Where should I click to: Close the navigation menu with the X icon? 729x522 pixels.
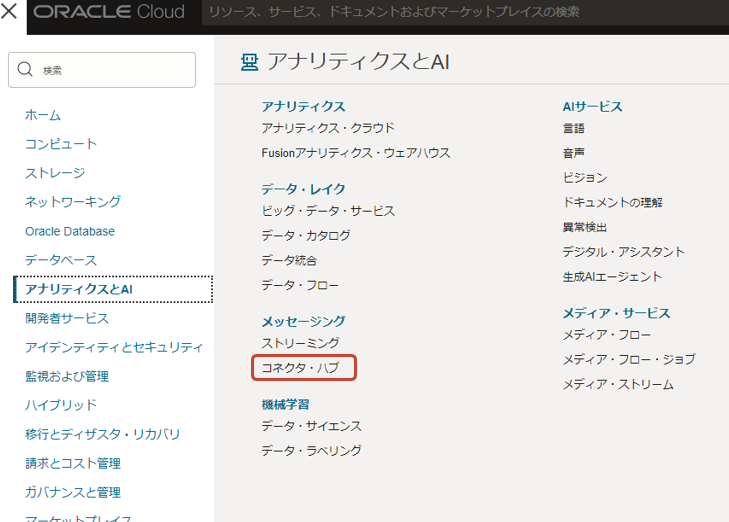point(9,11)
